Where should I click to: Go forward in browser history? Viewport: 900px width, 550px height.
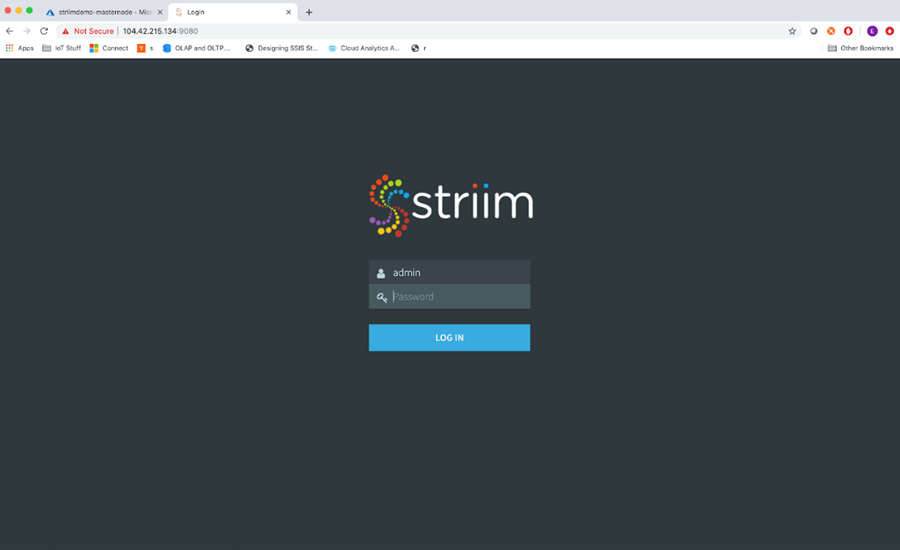click(x=26, y=31)
